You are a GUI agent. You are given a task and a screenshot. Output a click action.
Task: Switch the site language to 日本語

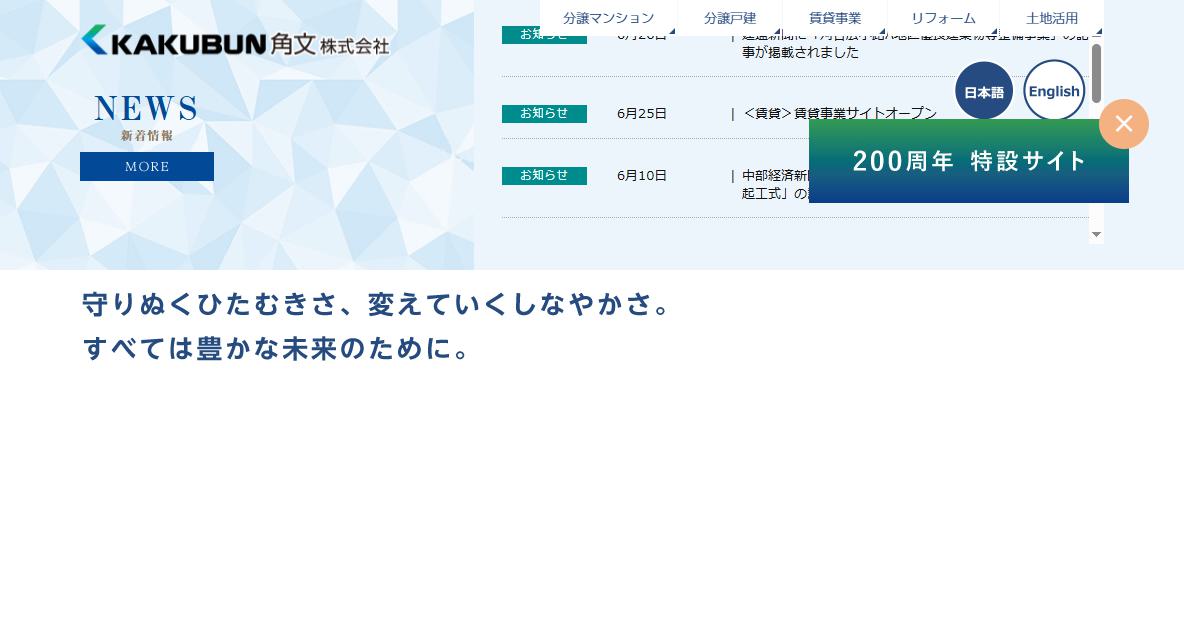984,92
